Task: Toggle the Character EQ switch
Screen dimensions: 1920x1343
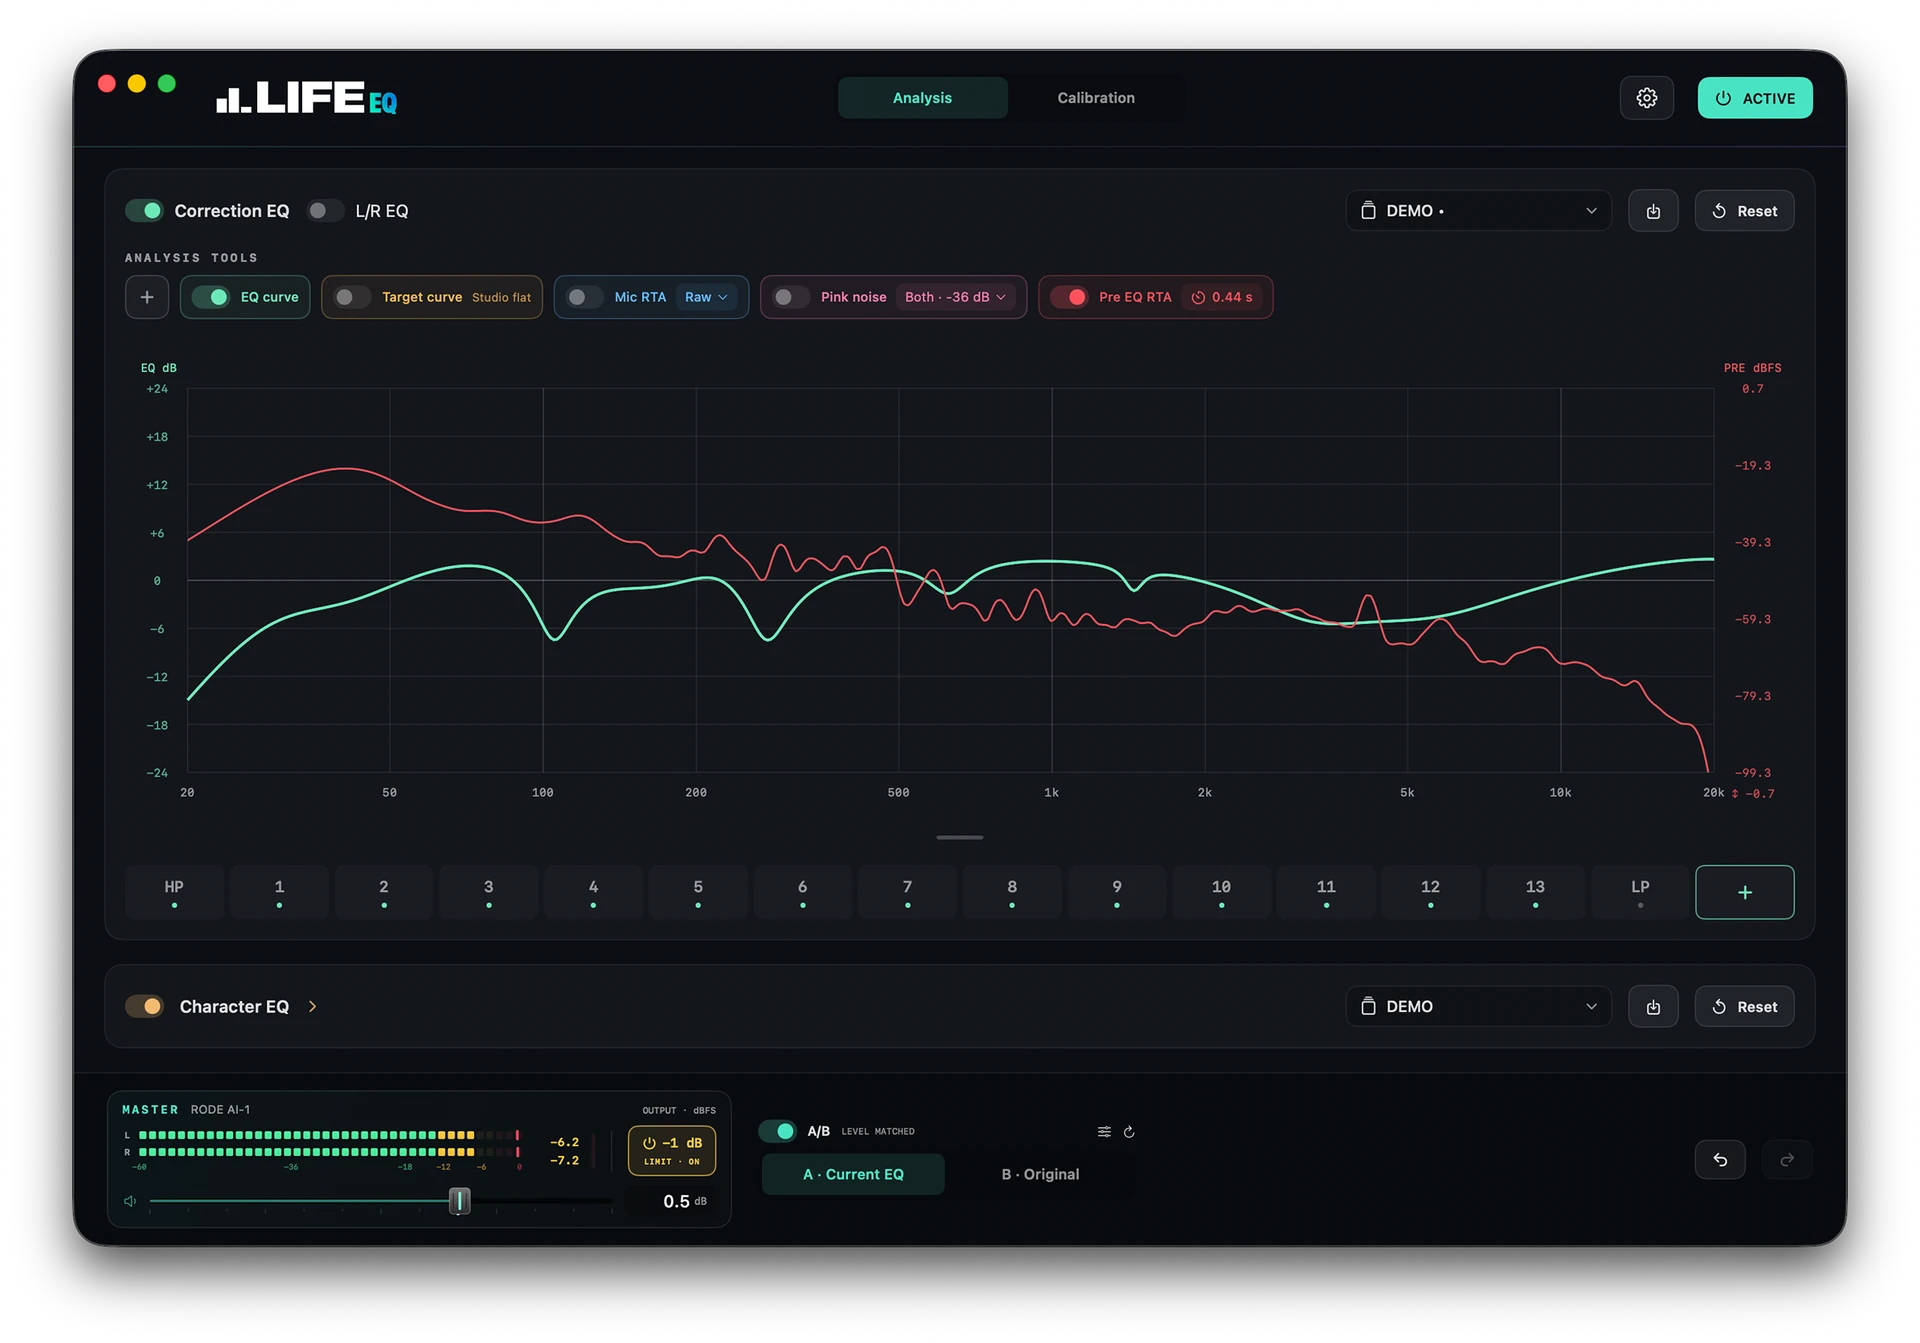Action: tap(145, 1006)
